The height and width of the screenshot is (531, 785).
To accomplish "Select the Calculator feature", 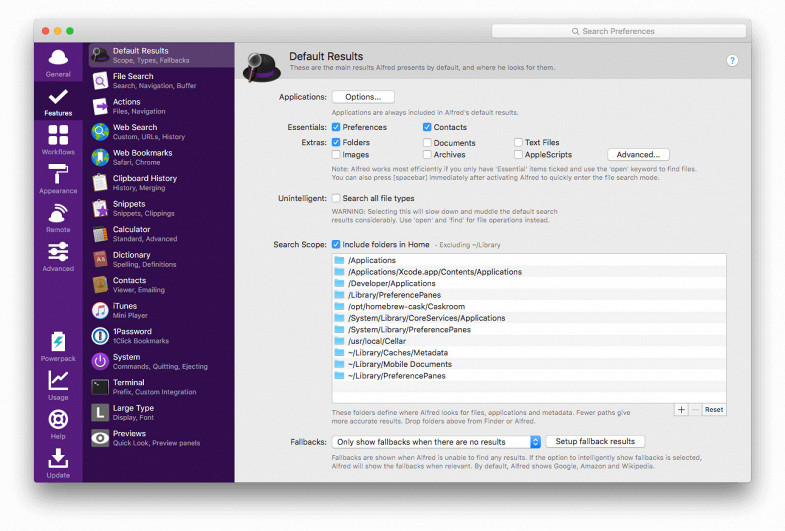I will coord(161,234).
